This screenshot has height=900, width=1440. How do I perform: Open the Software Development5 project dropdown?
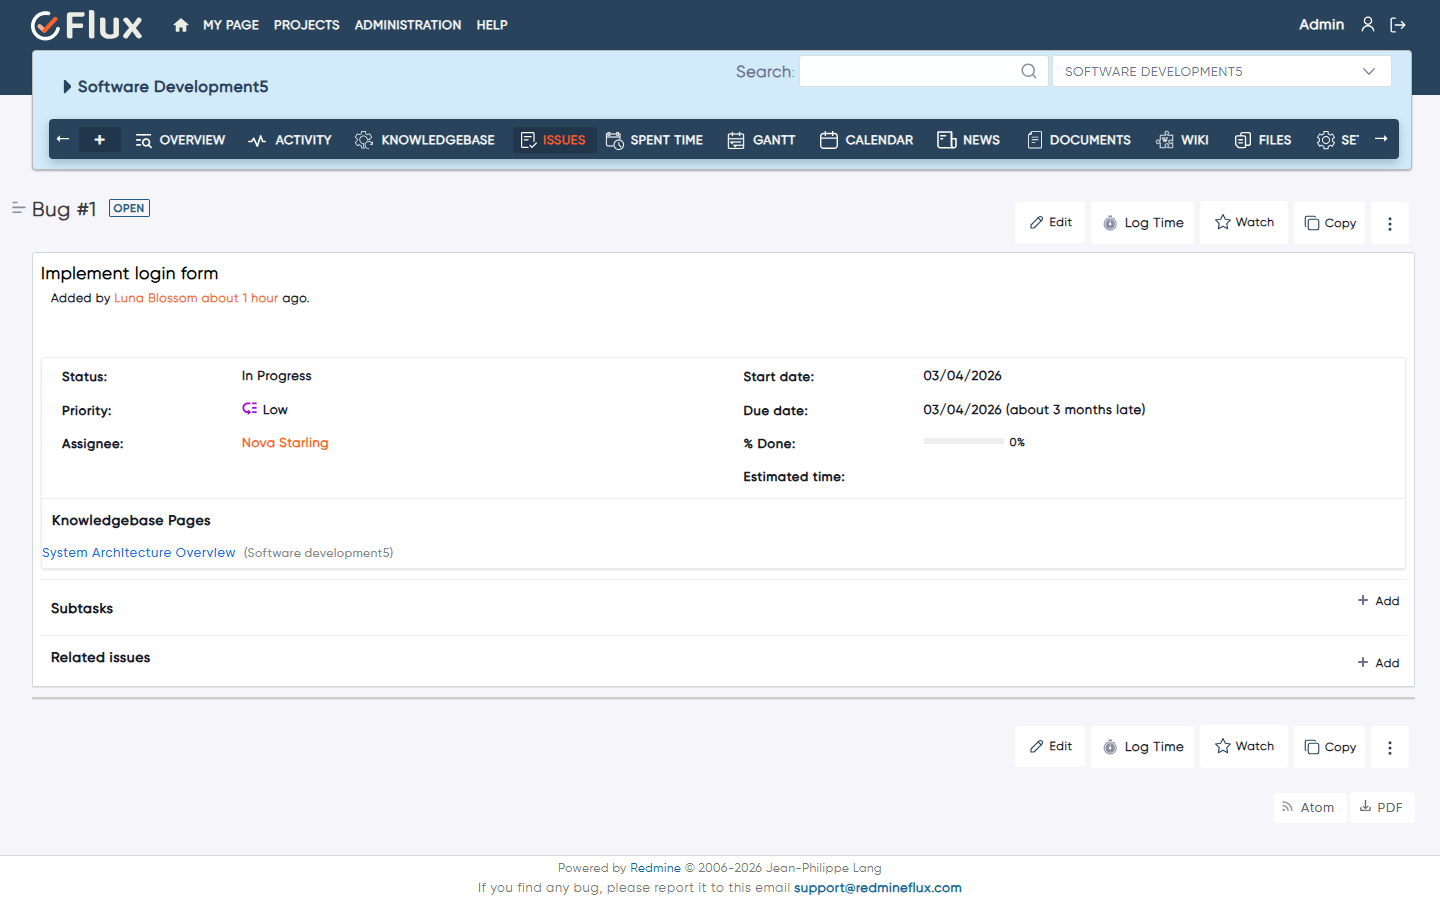pyautogui.click(x=1221, y=71)
